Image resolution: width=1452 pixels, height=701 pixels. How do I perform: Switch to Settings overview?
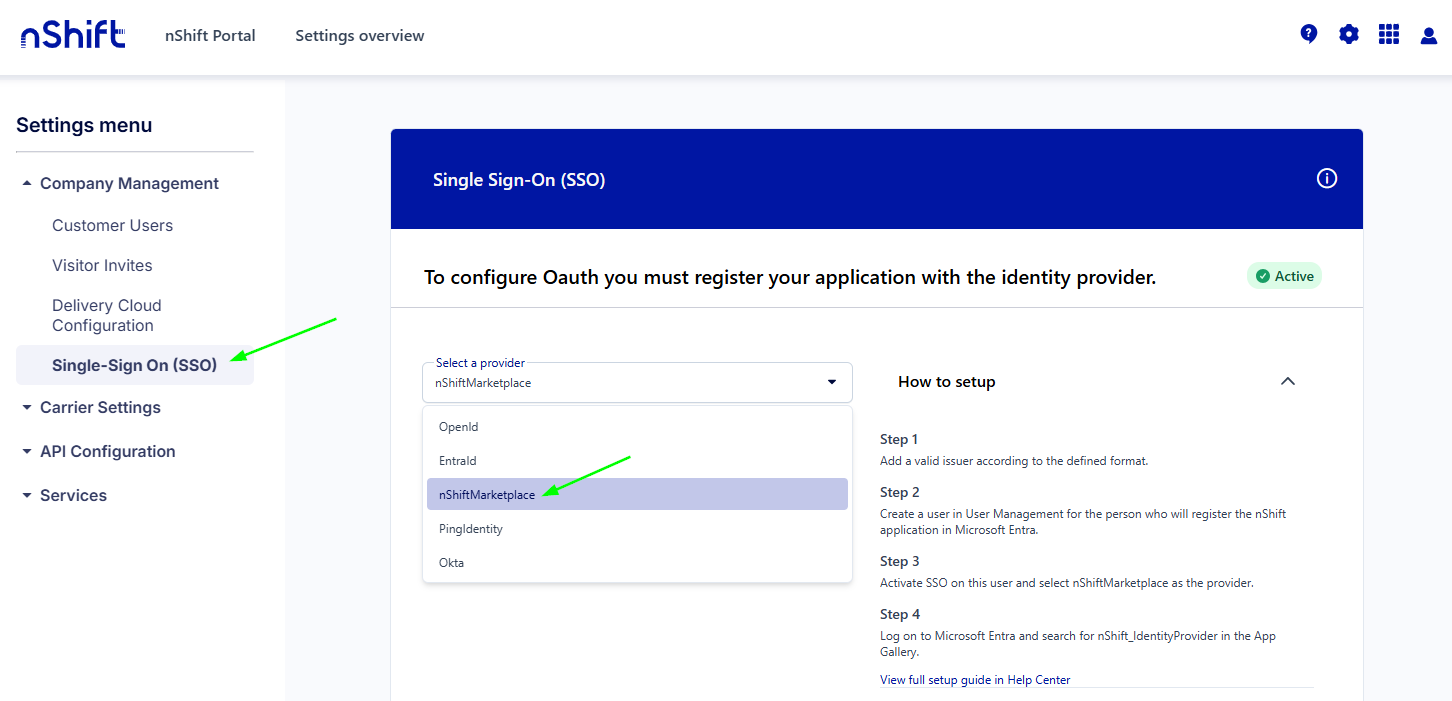(x=359, y=35)
